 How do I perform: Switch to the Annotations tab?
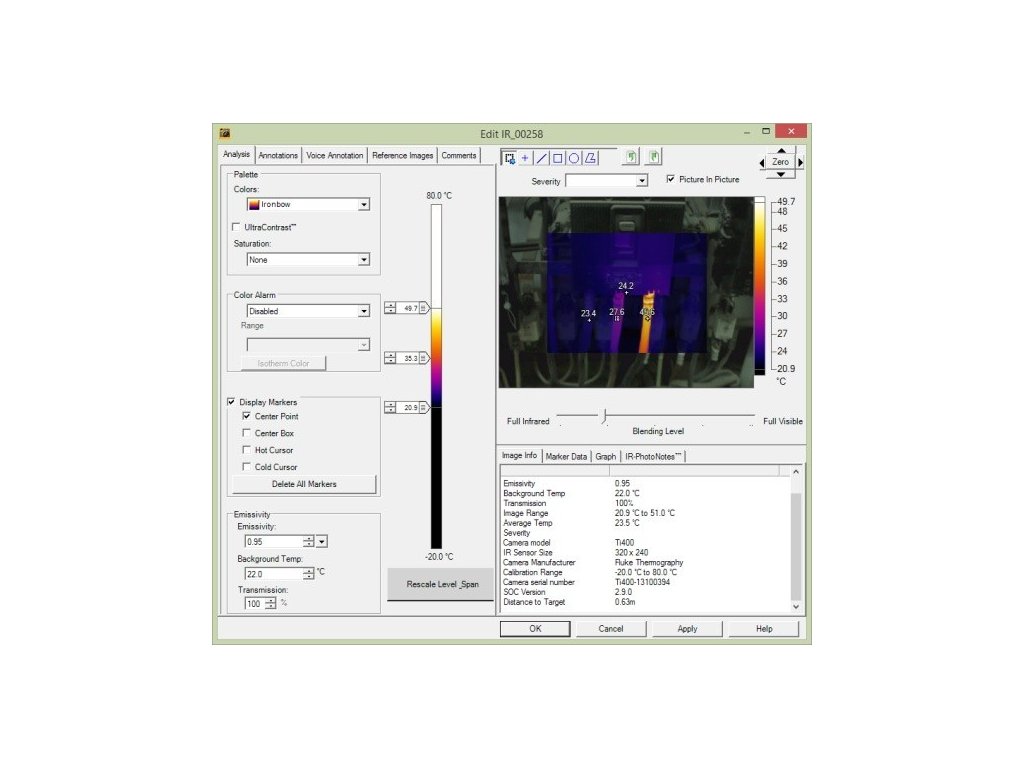point(278,156)
